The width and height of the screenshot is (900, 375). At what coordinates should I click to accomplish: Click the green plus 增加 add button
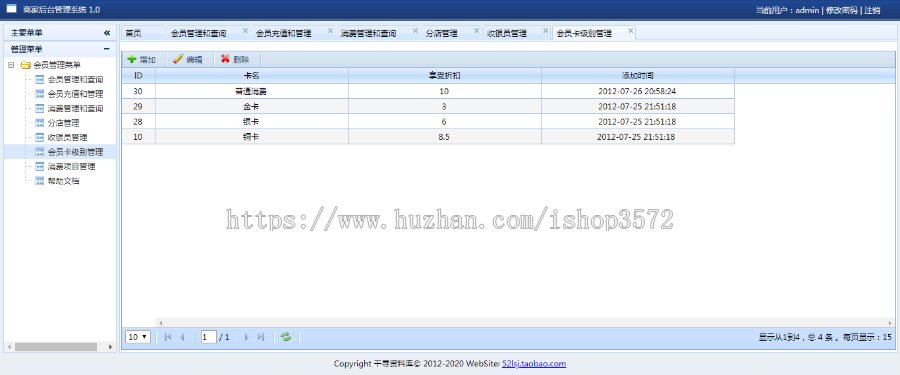pyautogui.click(x=141, y=59)
